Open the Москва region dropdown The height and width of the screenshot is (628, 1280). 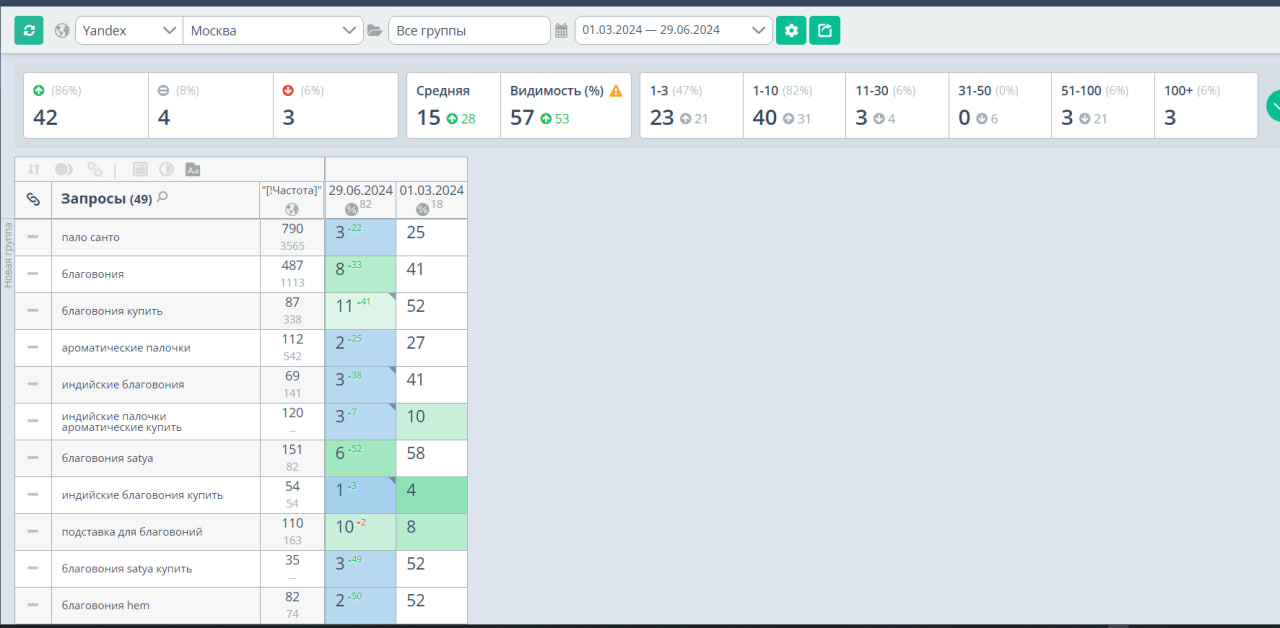tap(273, 30)
